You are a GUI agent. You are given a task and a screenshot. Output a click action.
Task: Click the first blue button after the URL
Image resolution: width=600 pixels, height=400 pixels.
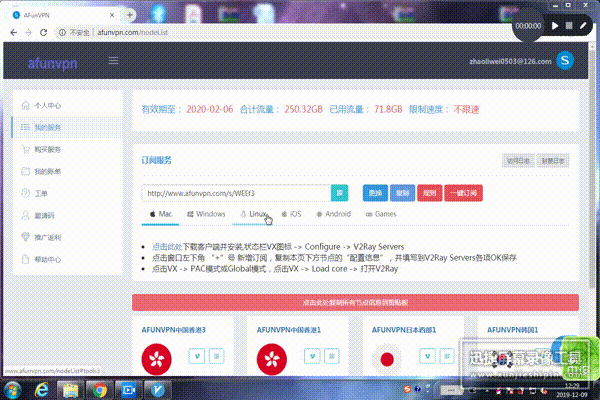point(375,193)
